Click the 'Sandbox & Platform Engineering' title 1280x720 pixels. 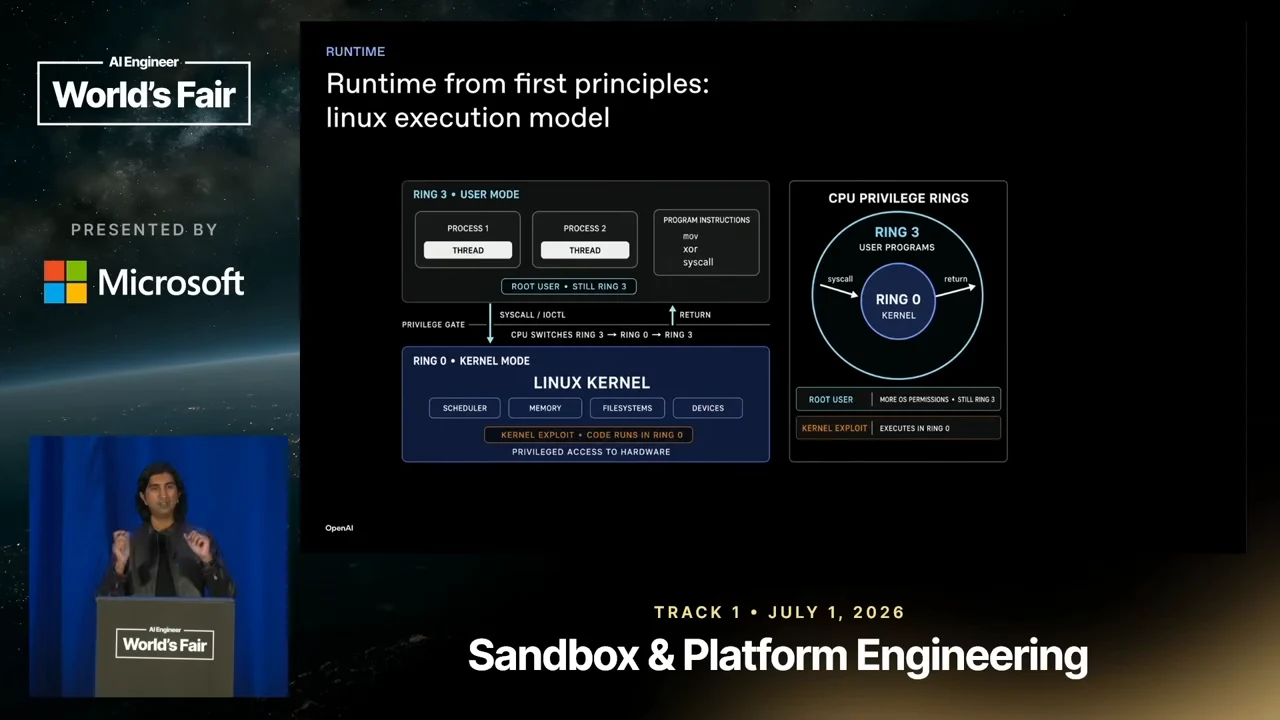778,656
